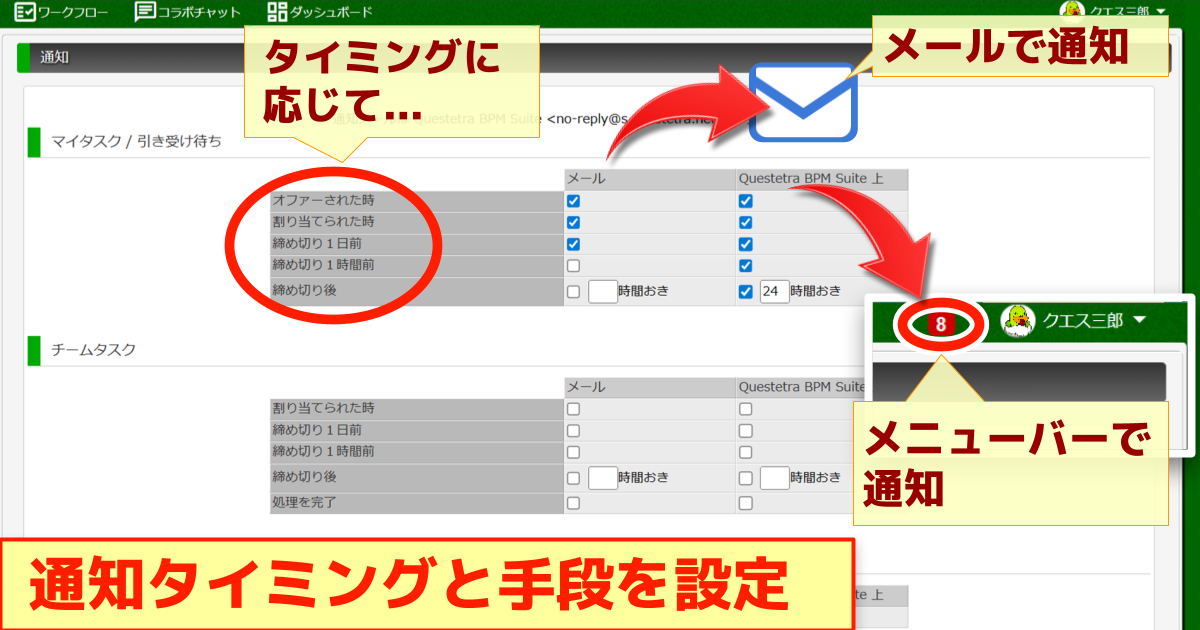
Task: Click the workflow checklist icon
Action: coord(25,12)
